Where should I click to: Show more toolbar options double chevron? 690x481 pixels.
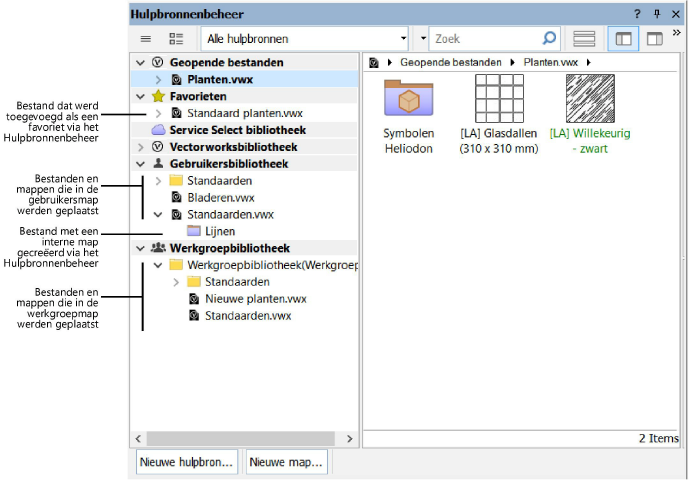[x=676, y=33]
